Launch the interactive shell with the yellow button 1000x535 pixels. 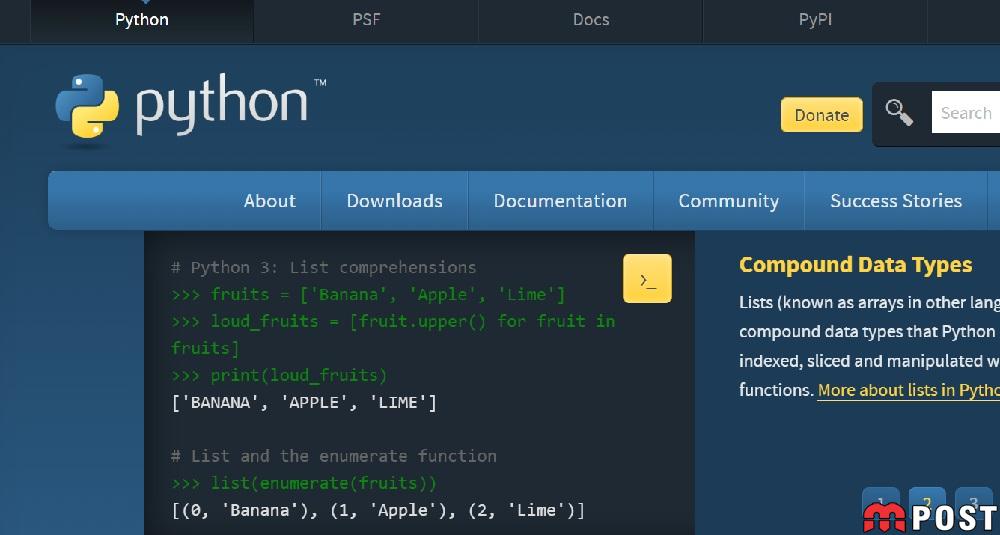click(x=647, y=279)
